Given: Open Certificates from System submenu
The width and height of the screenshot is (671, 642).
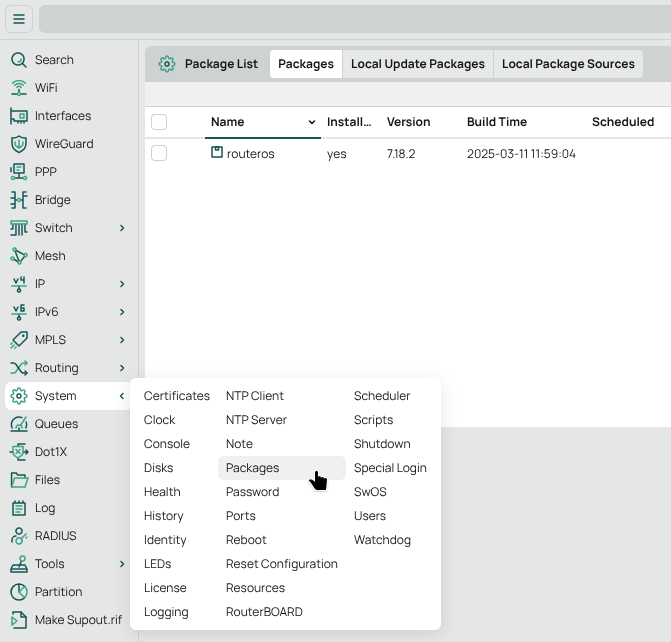Looking at the screenshot, I should click(x=177, y=396).
